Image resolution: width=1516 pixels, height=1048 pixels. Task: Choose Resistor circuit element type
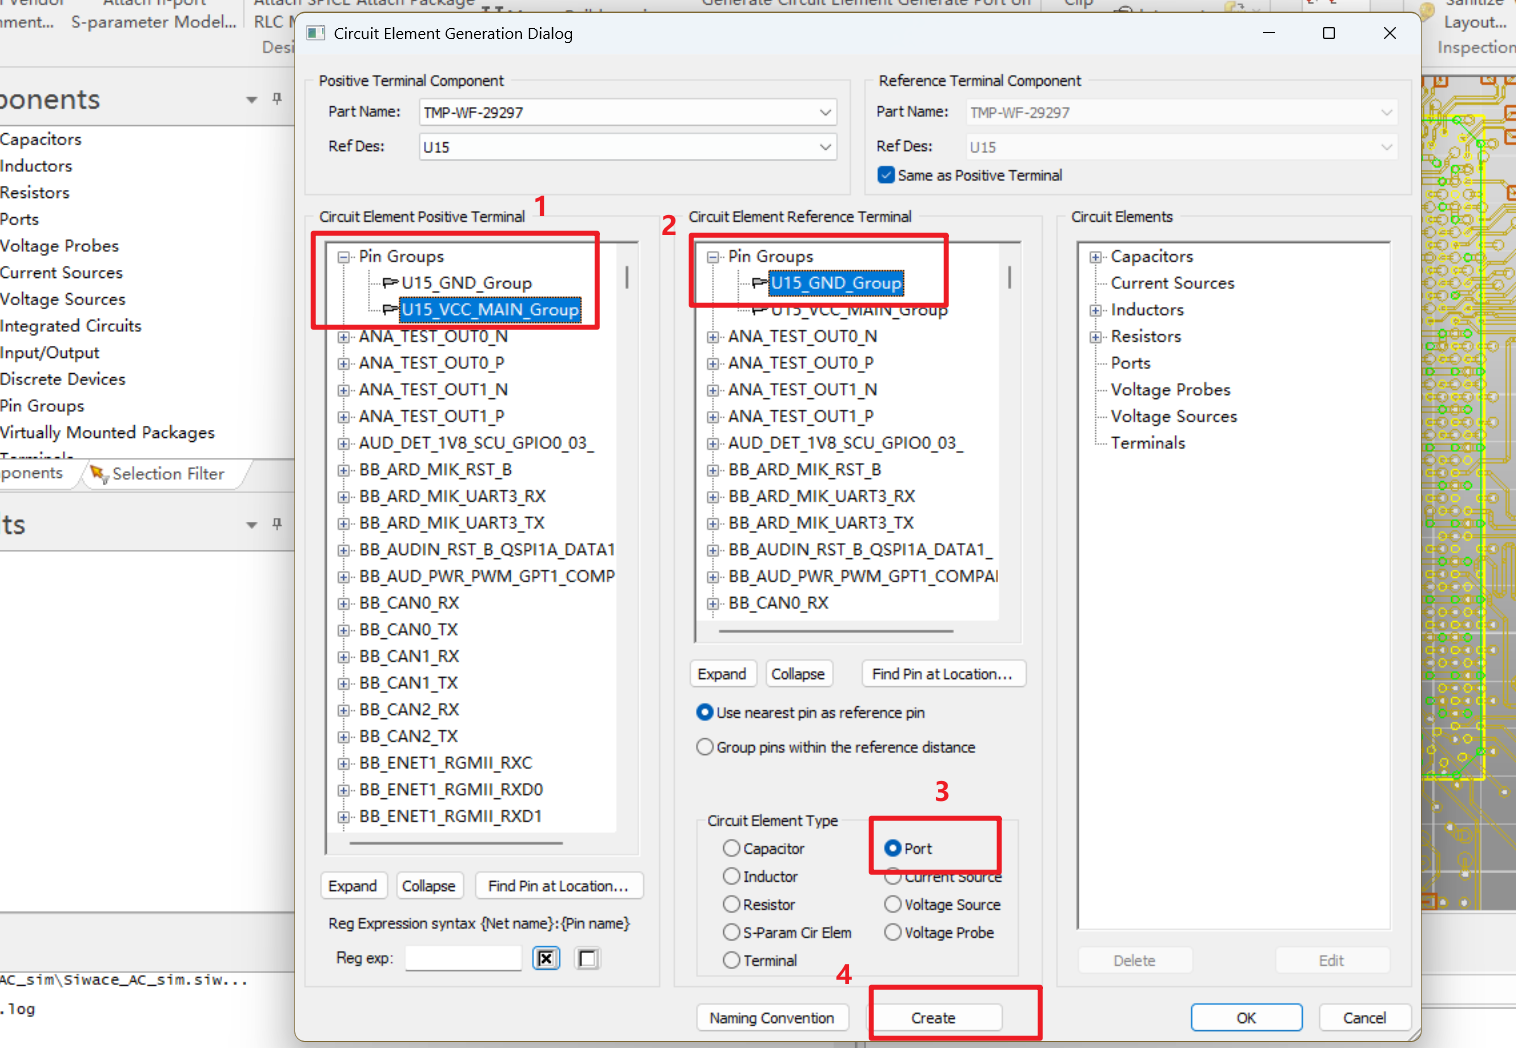732,904
